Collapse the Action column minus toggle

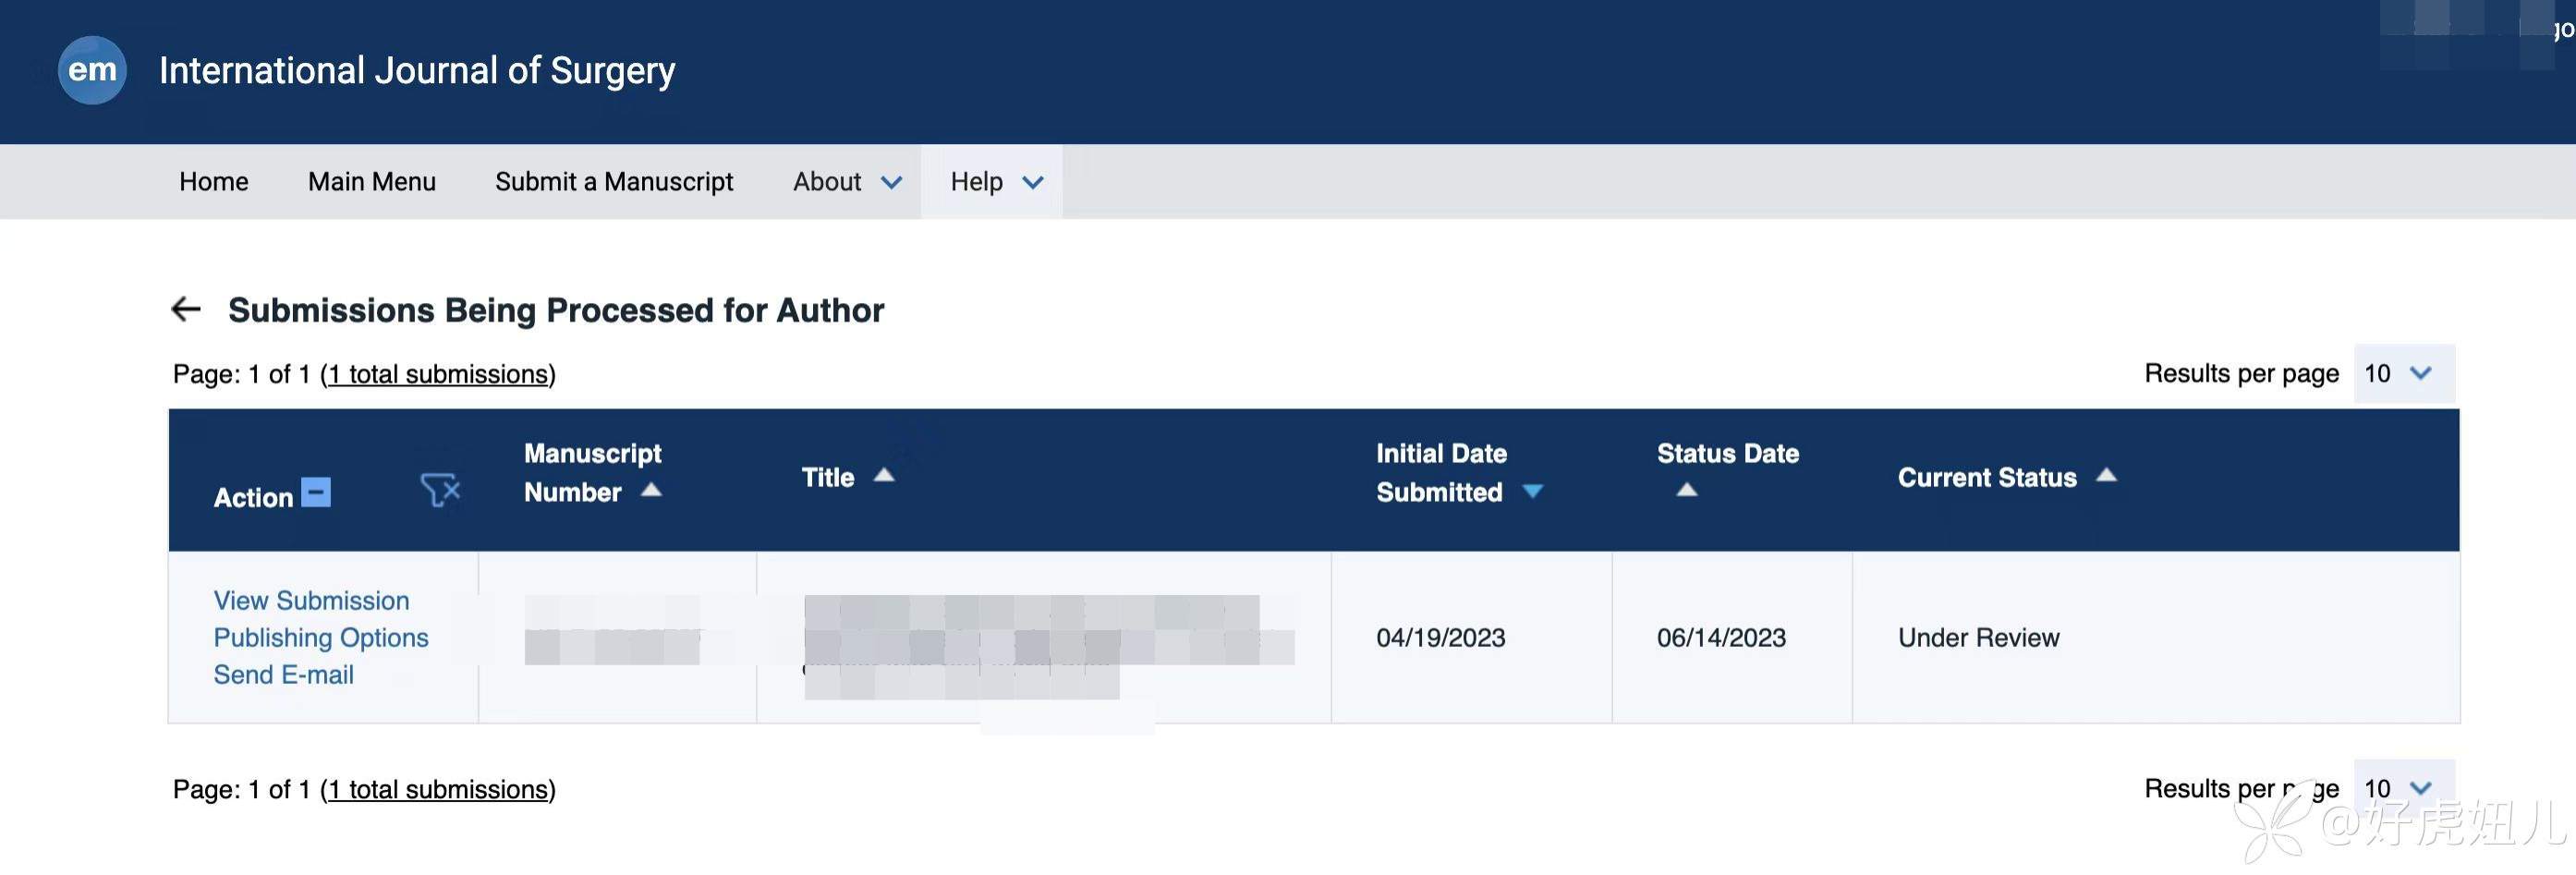pos(316,493)
